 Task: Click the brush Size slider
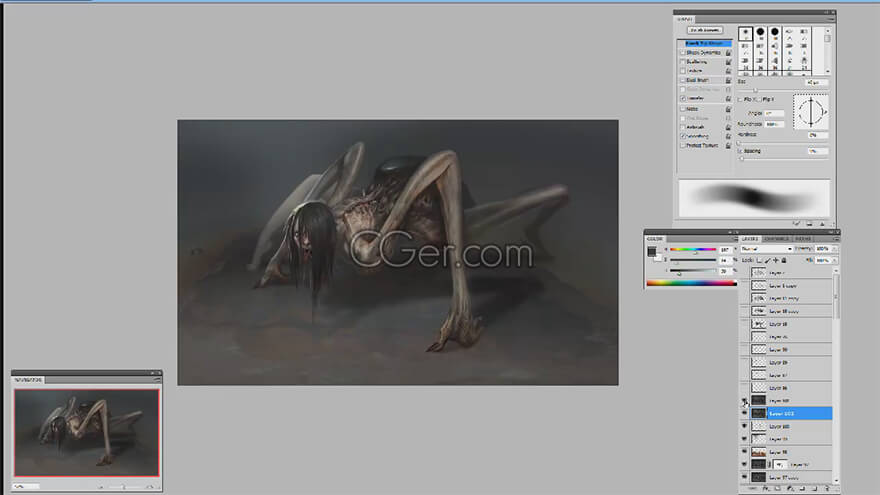click(x=783, y=90)
